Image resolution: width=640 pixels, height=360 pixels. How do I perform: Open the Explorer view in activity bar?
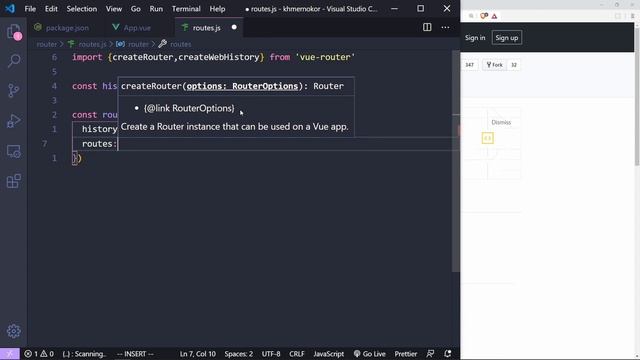tap(14, 32)
